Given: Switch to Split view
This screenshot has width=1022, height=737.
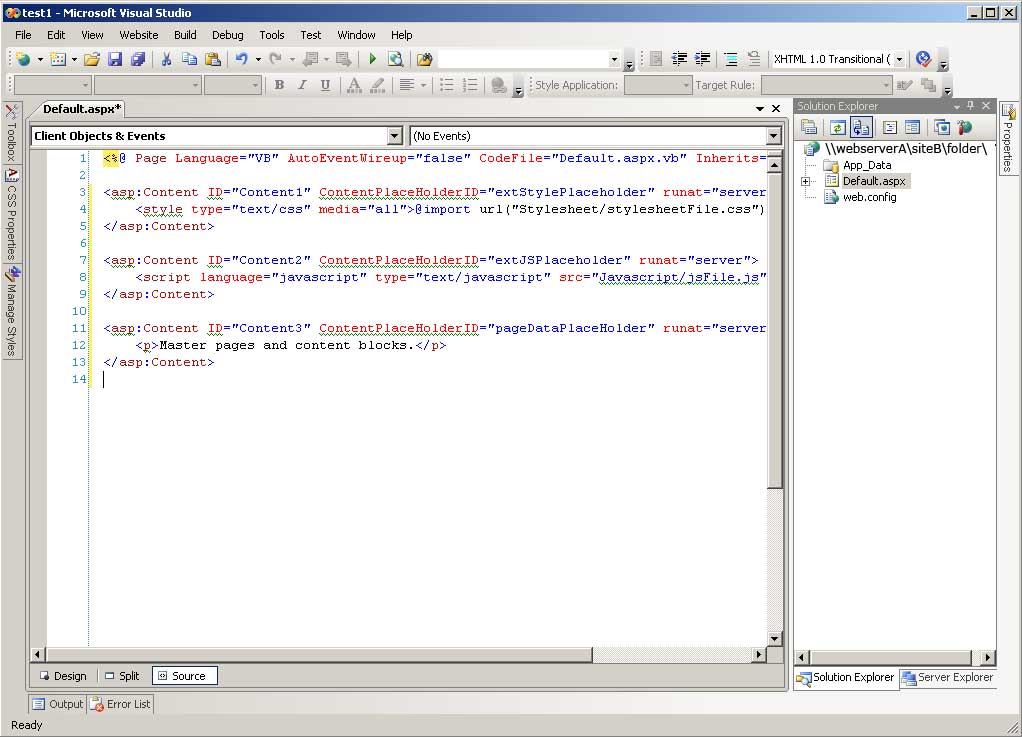Looking at the screenshot, I should tap(123, 676).
